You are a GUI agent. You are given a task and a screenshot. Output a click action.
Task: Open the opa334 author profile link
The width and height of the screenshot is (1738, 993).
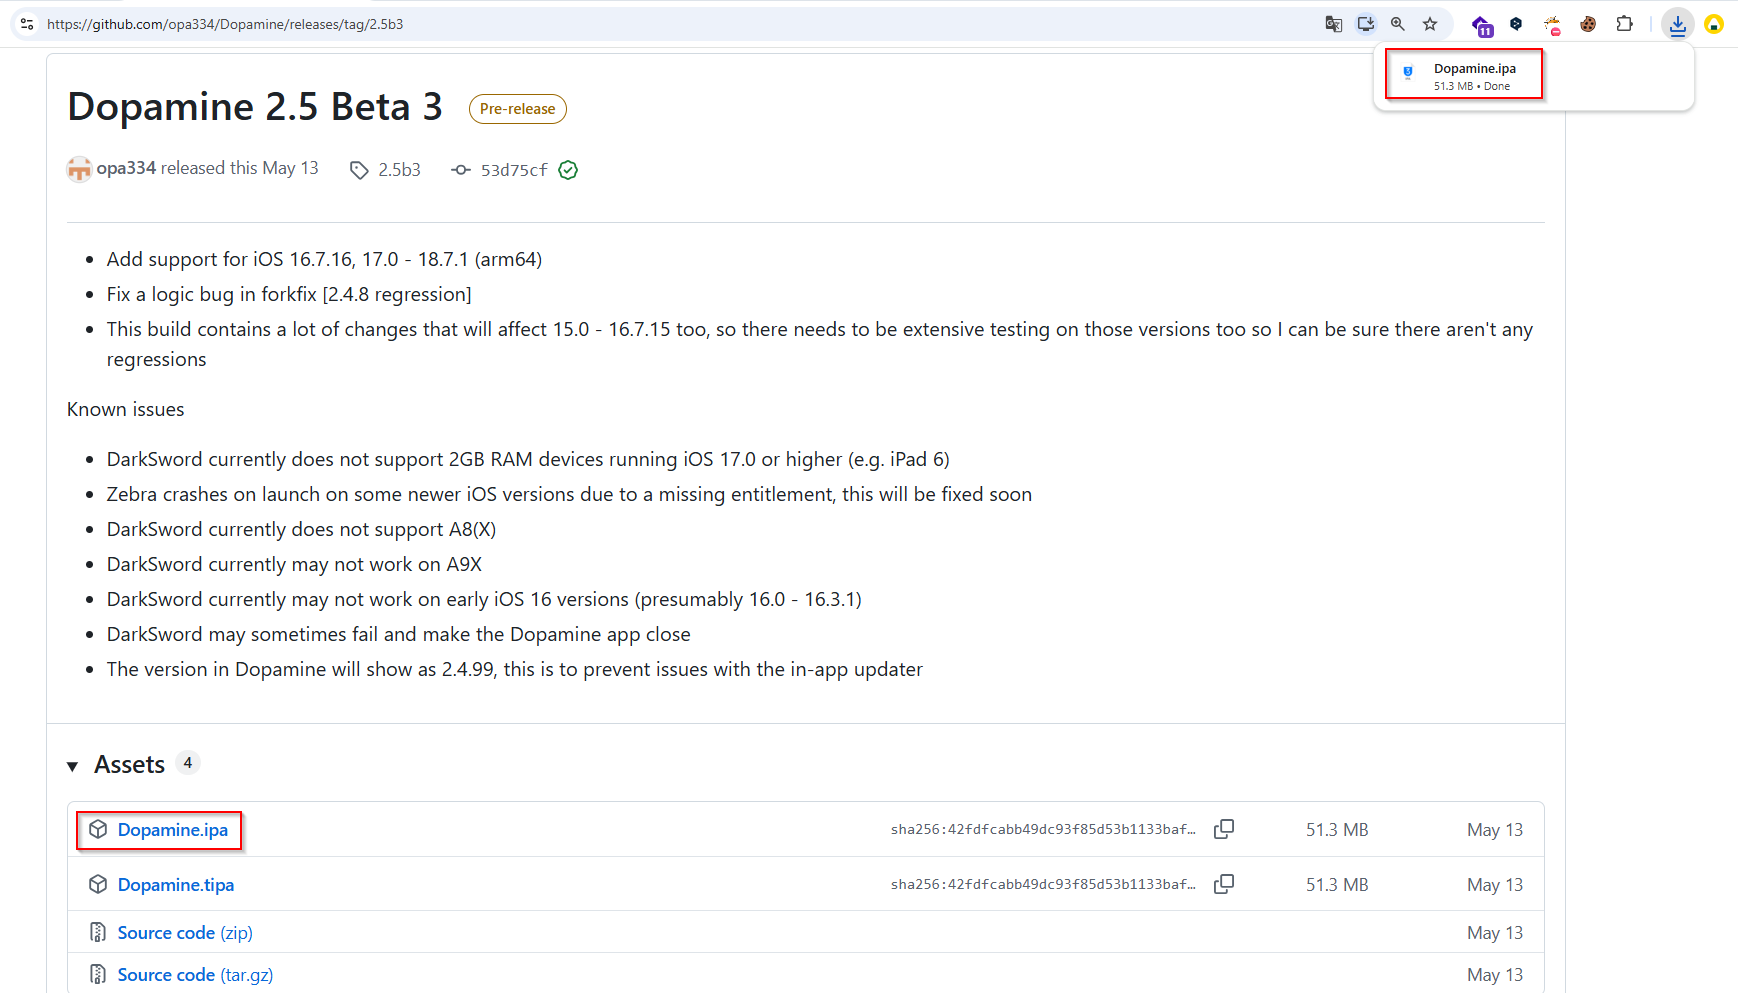[x=126, y=168]
